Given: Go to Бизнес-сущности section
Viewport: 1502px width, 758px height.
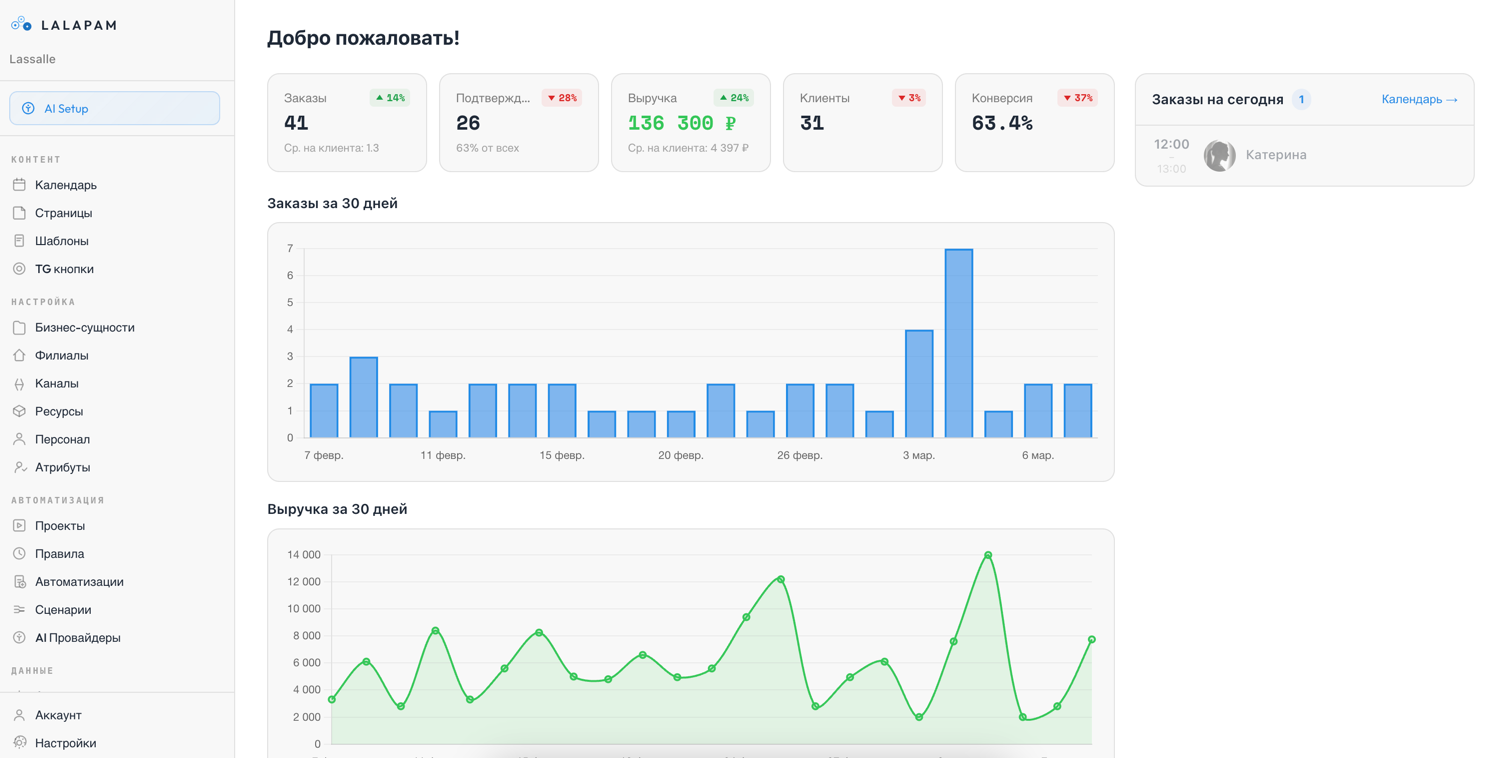Looking at the screenshot, I should click(x=84, y=327).
